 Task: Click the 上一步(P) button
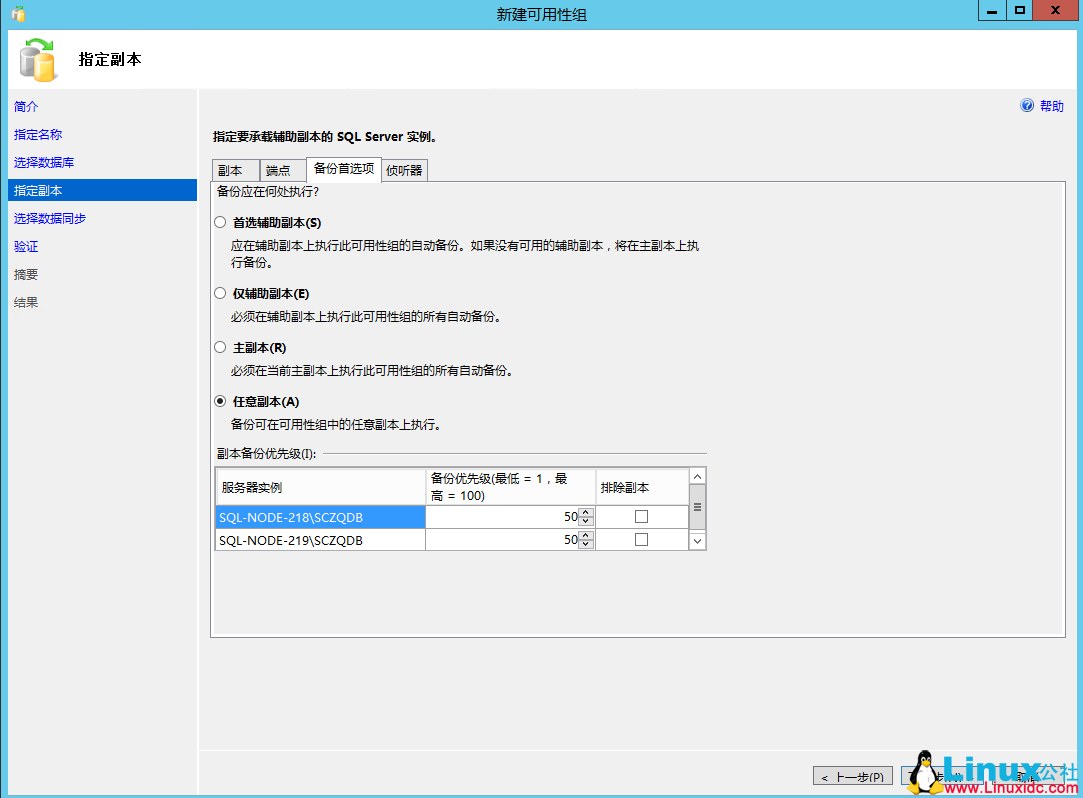852,775
